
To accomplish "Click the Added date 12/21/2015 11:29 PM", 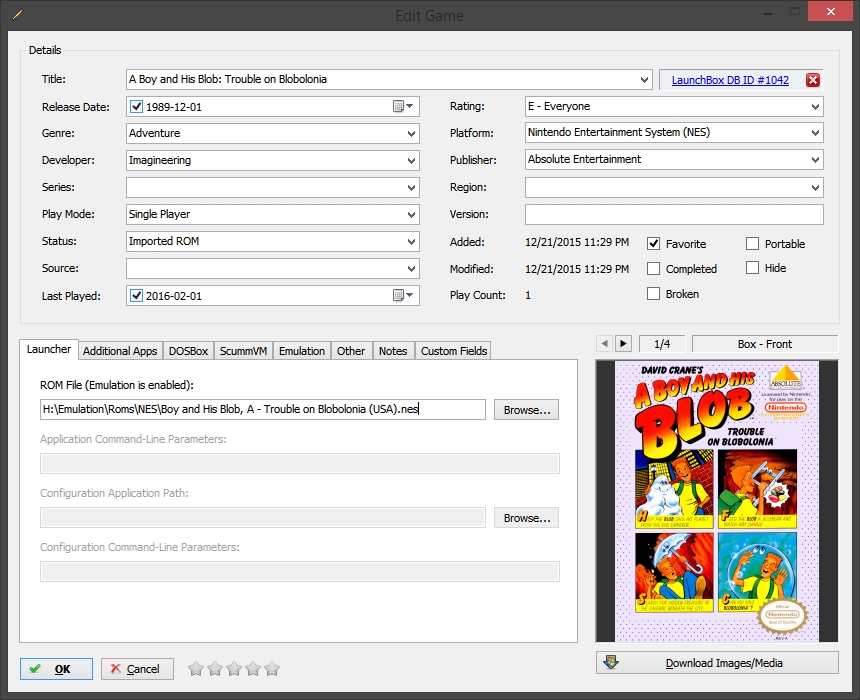I will pyautogui.click(x=577, y=242).
